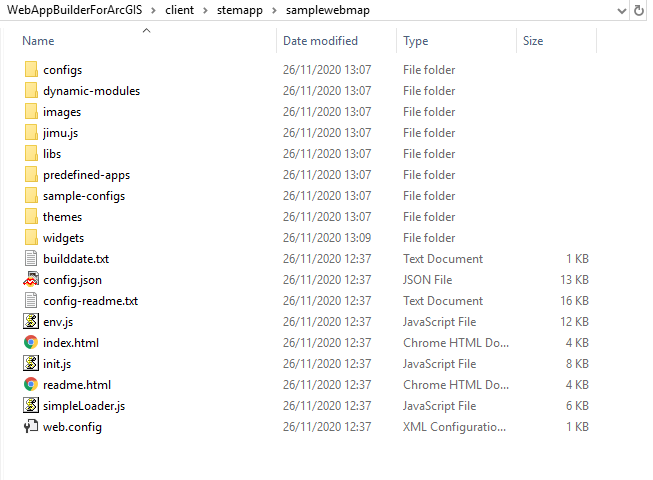Click the libs folder icon
The height and width of the screenshot is (480, 653).
pos(31,153)
